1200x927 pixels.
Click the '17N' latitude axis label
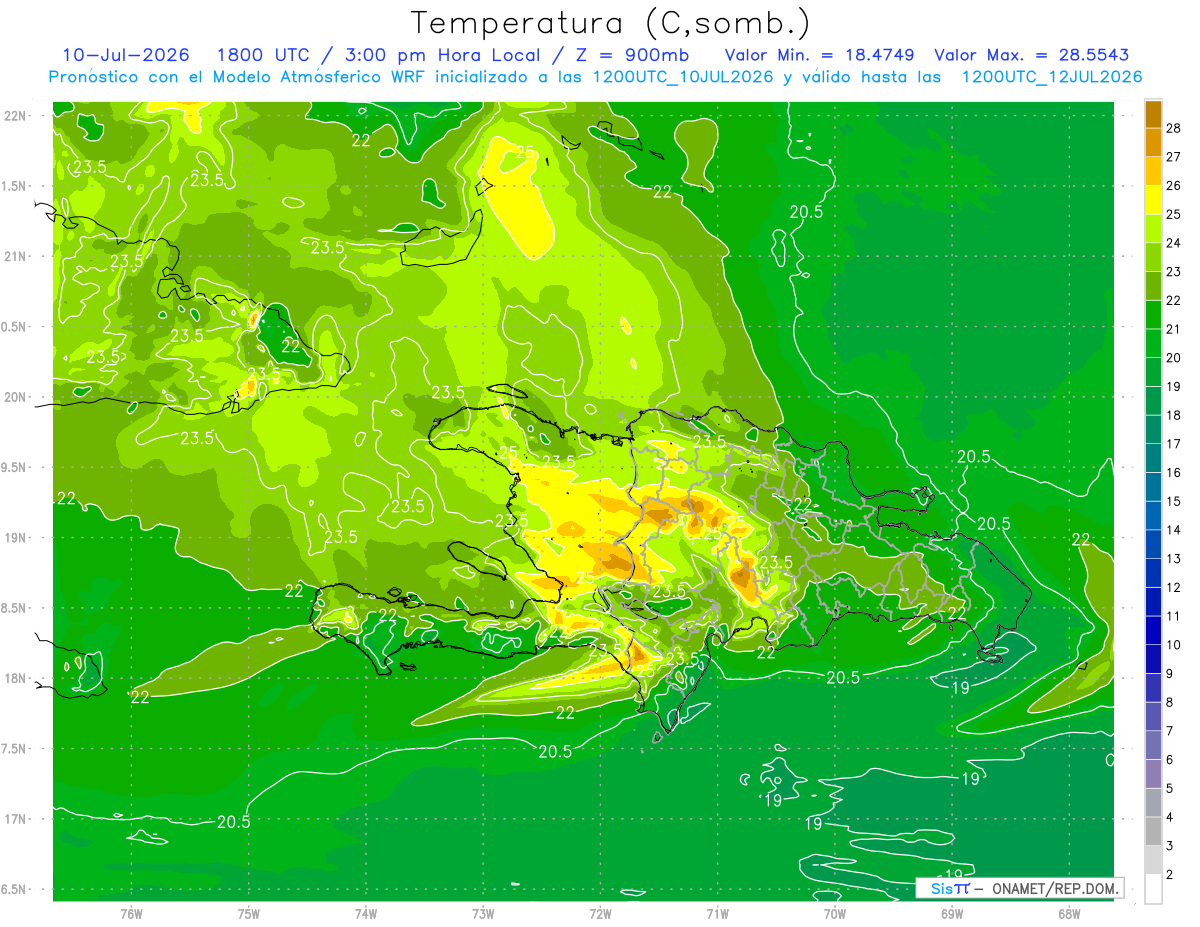point(16,820)
